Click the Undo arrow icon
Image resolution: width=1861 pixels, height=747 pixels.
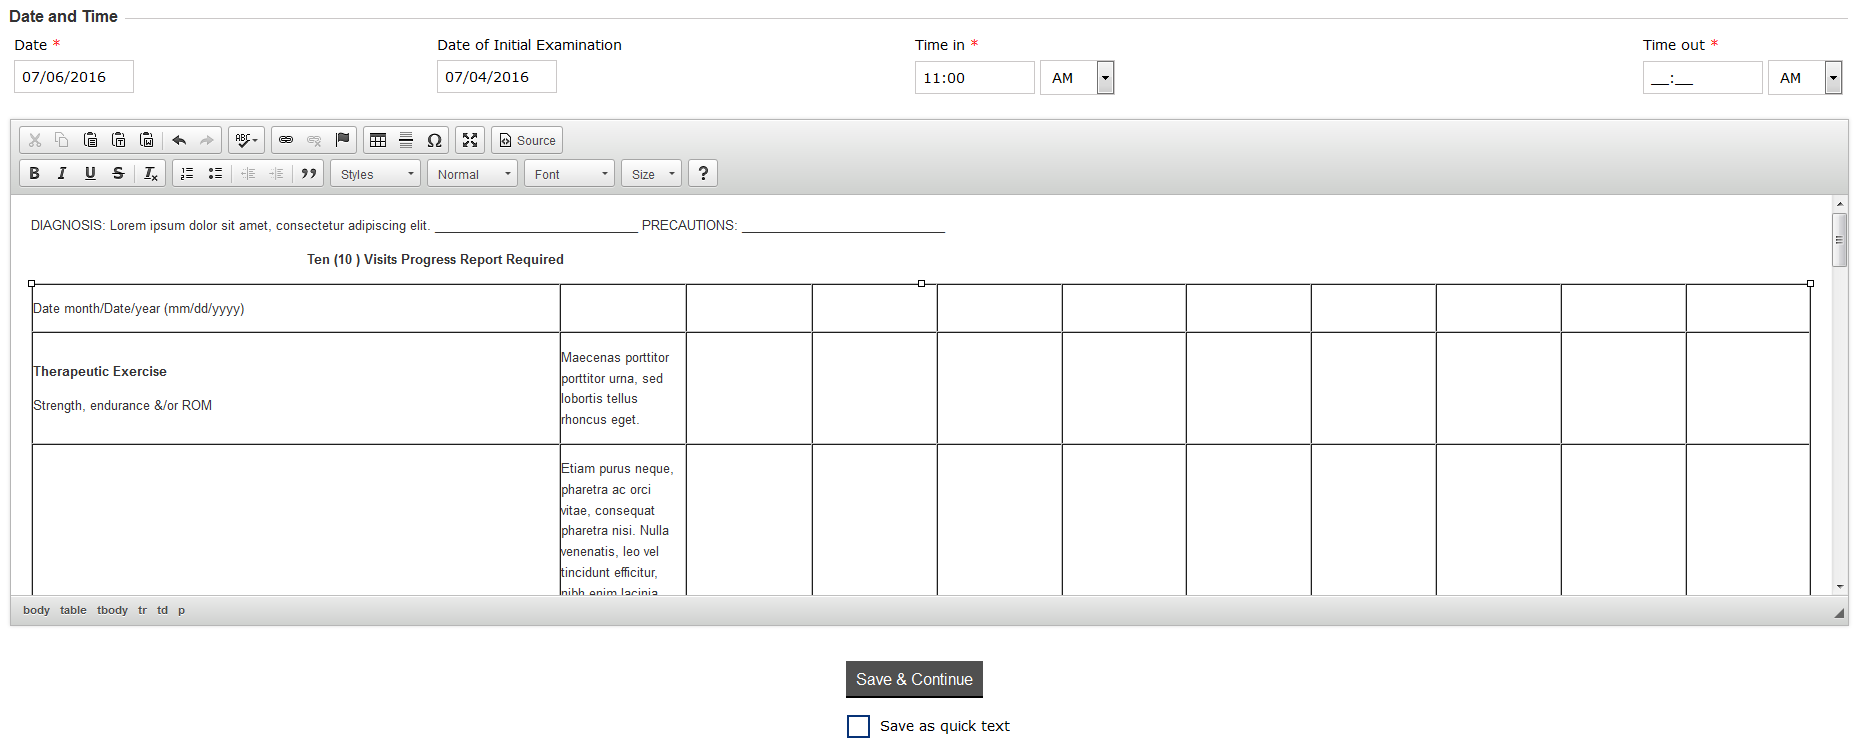[179, 140]
